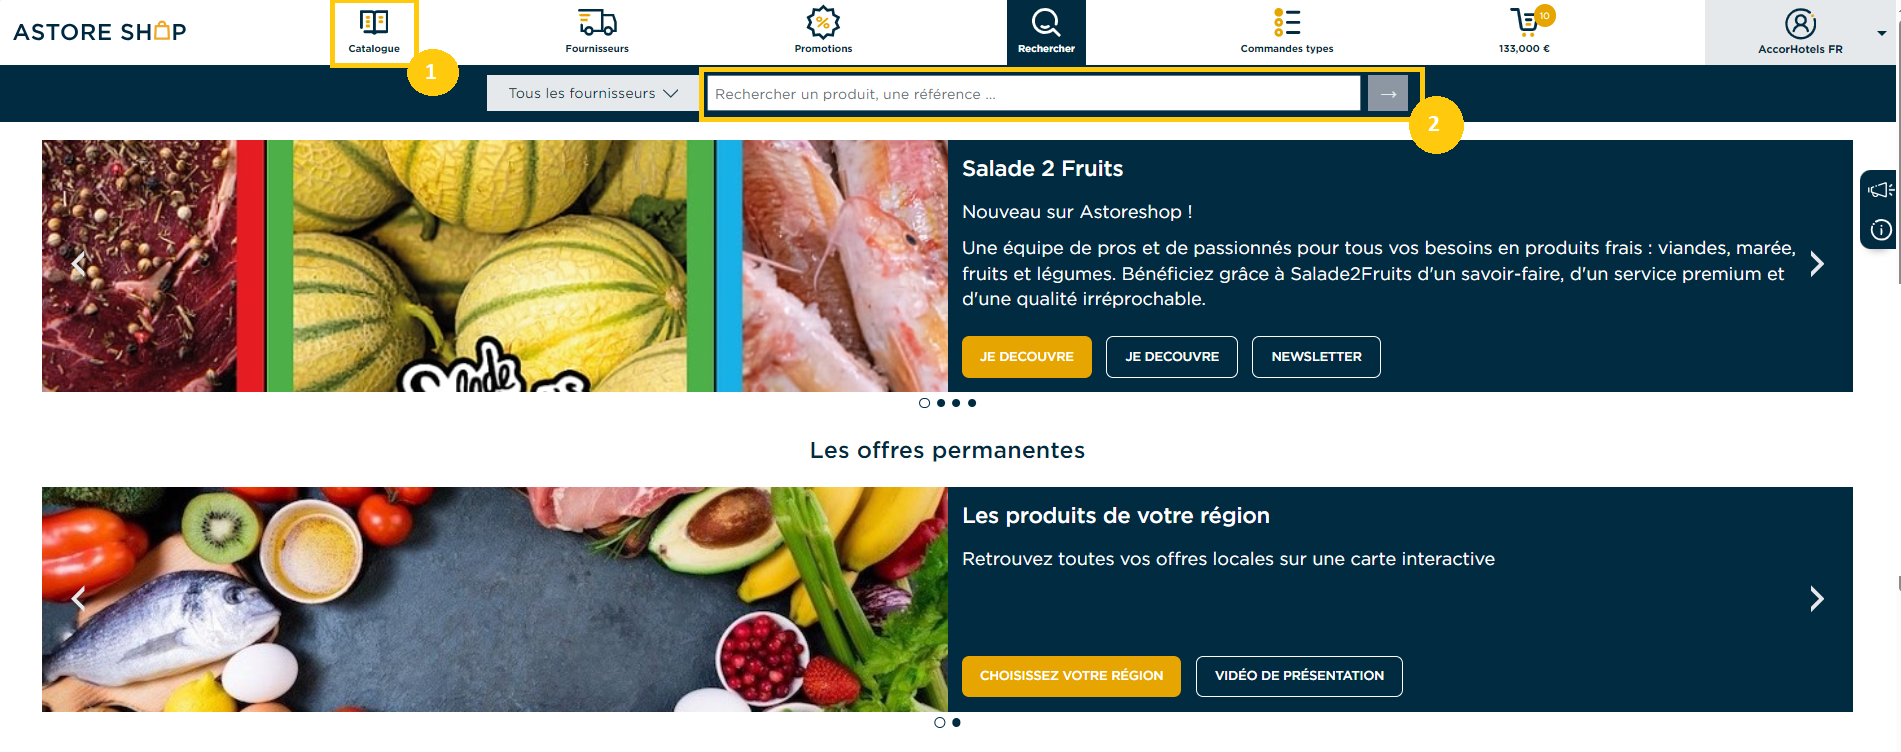Open the NEWSLETTER button
Screen dimensions: 1901x752
point(1316,357)
